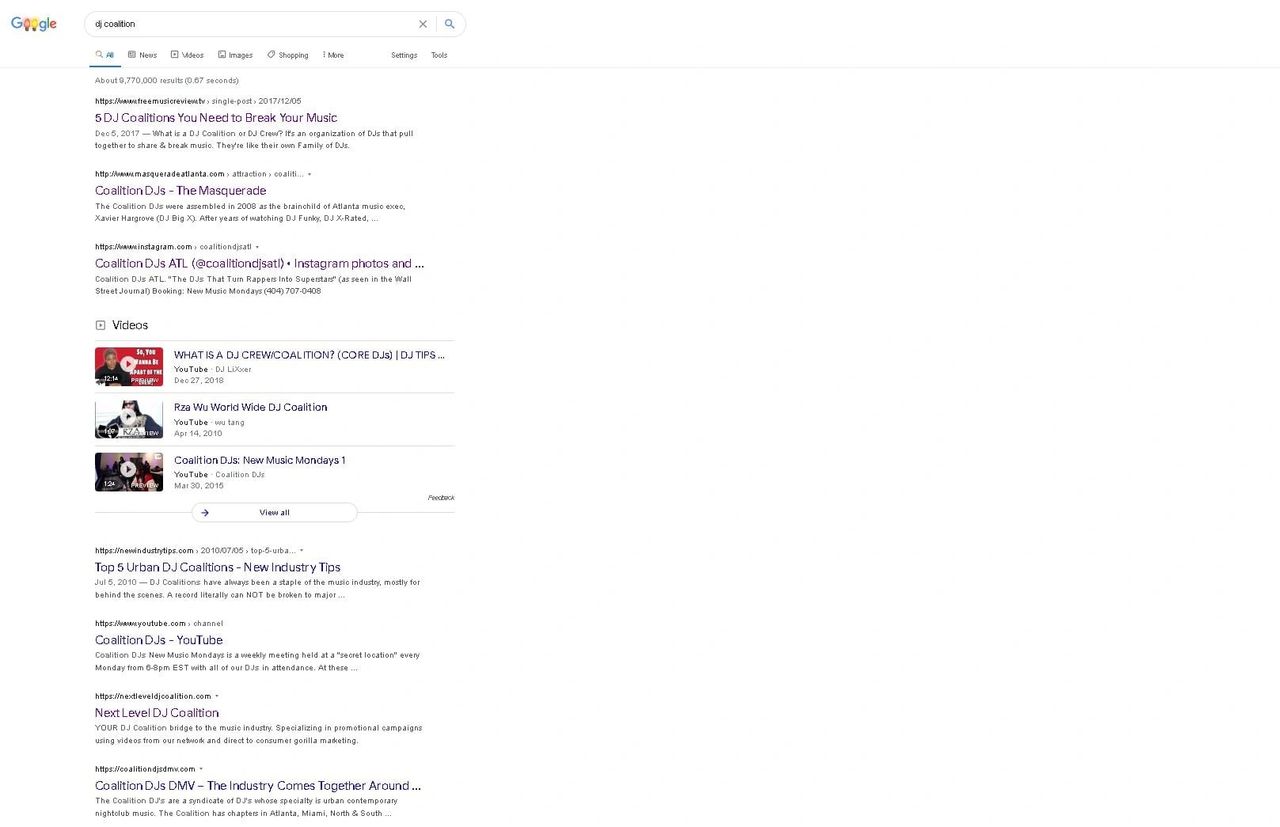Image resolution: width=1280 pixels, height=827 pixels.
Task: Click the "Mar 30, 2015" video date
Action: click(x=199, y=486)
